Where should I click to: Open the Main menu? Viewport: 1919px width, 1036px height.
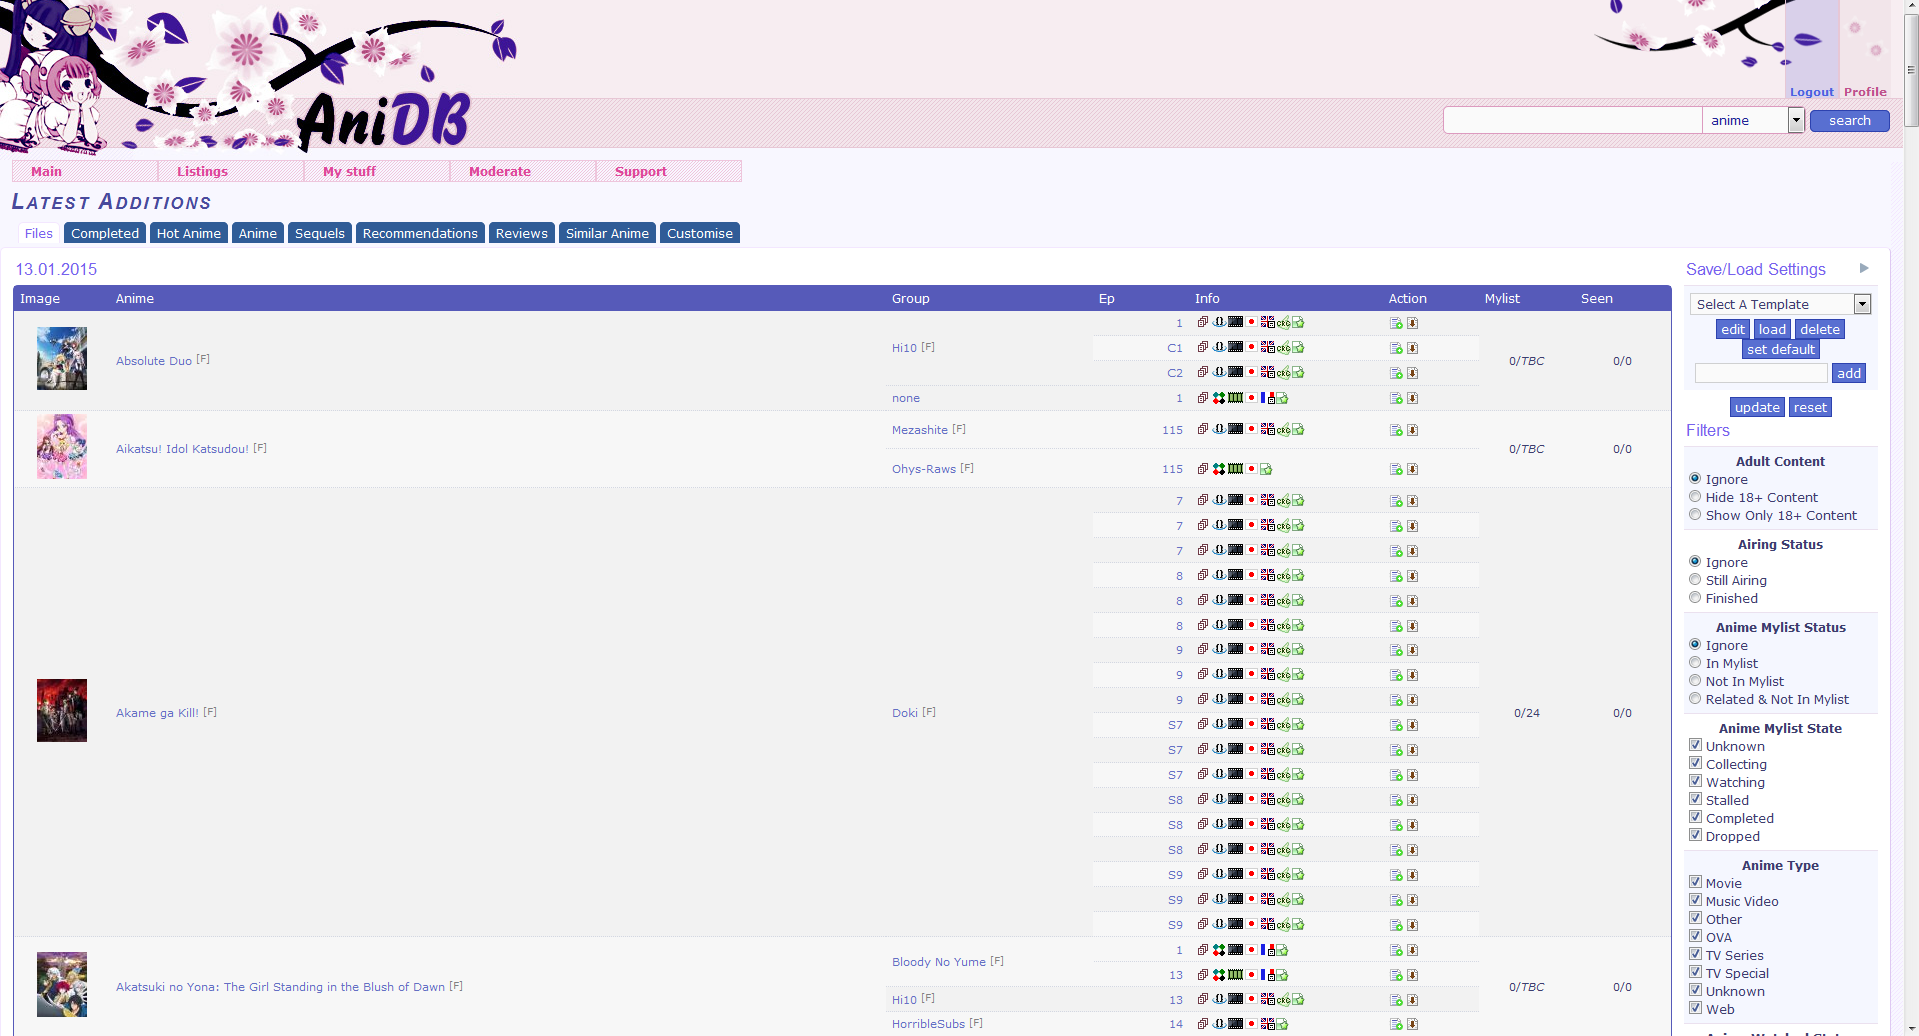tap(85, 171)
